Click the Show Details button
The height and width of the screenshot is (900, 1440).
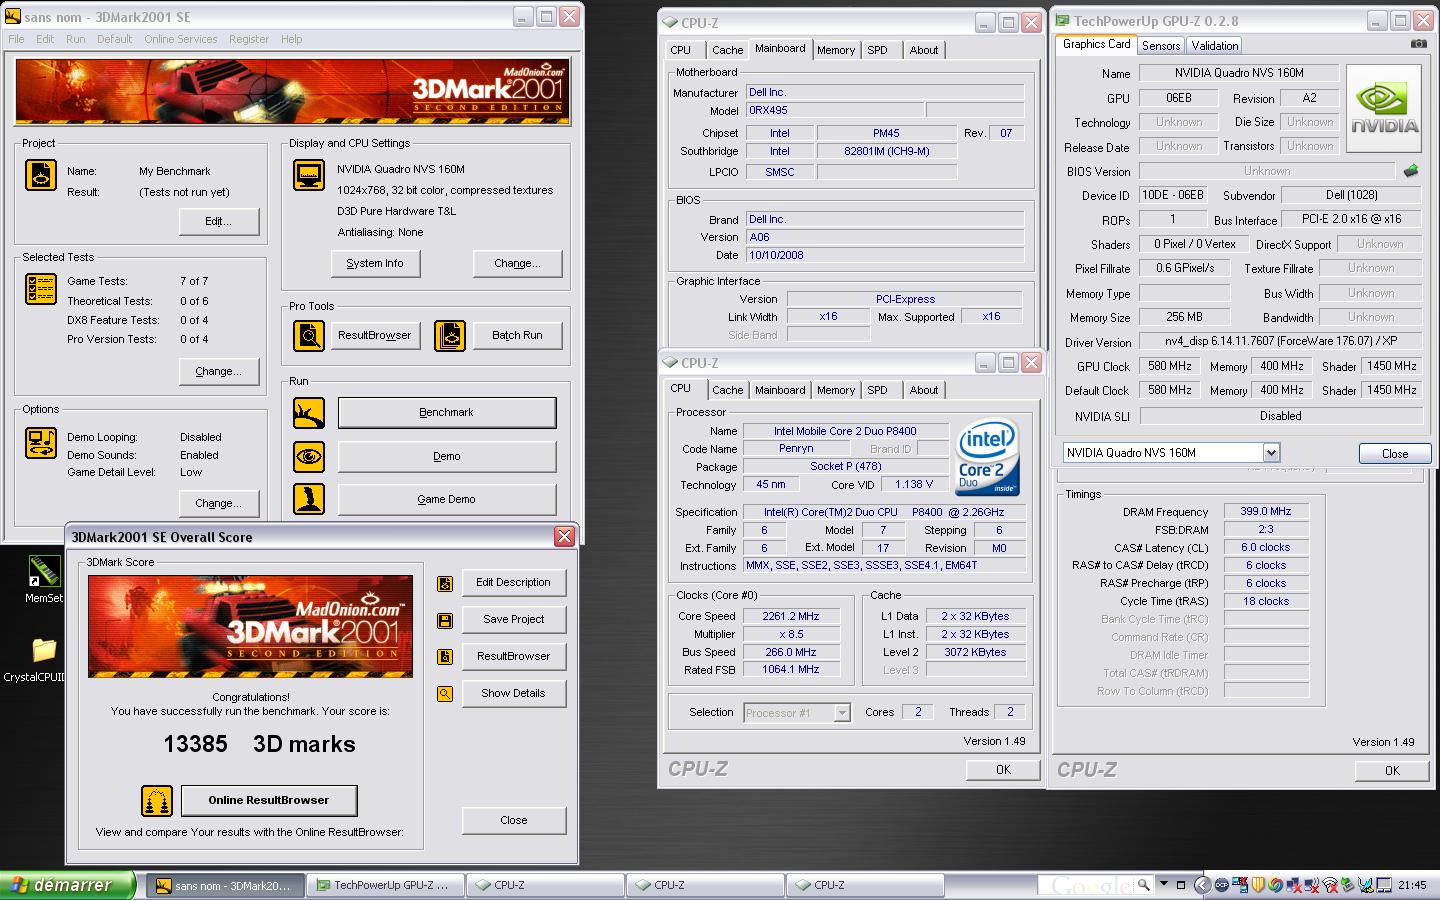click(514, 693)
